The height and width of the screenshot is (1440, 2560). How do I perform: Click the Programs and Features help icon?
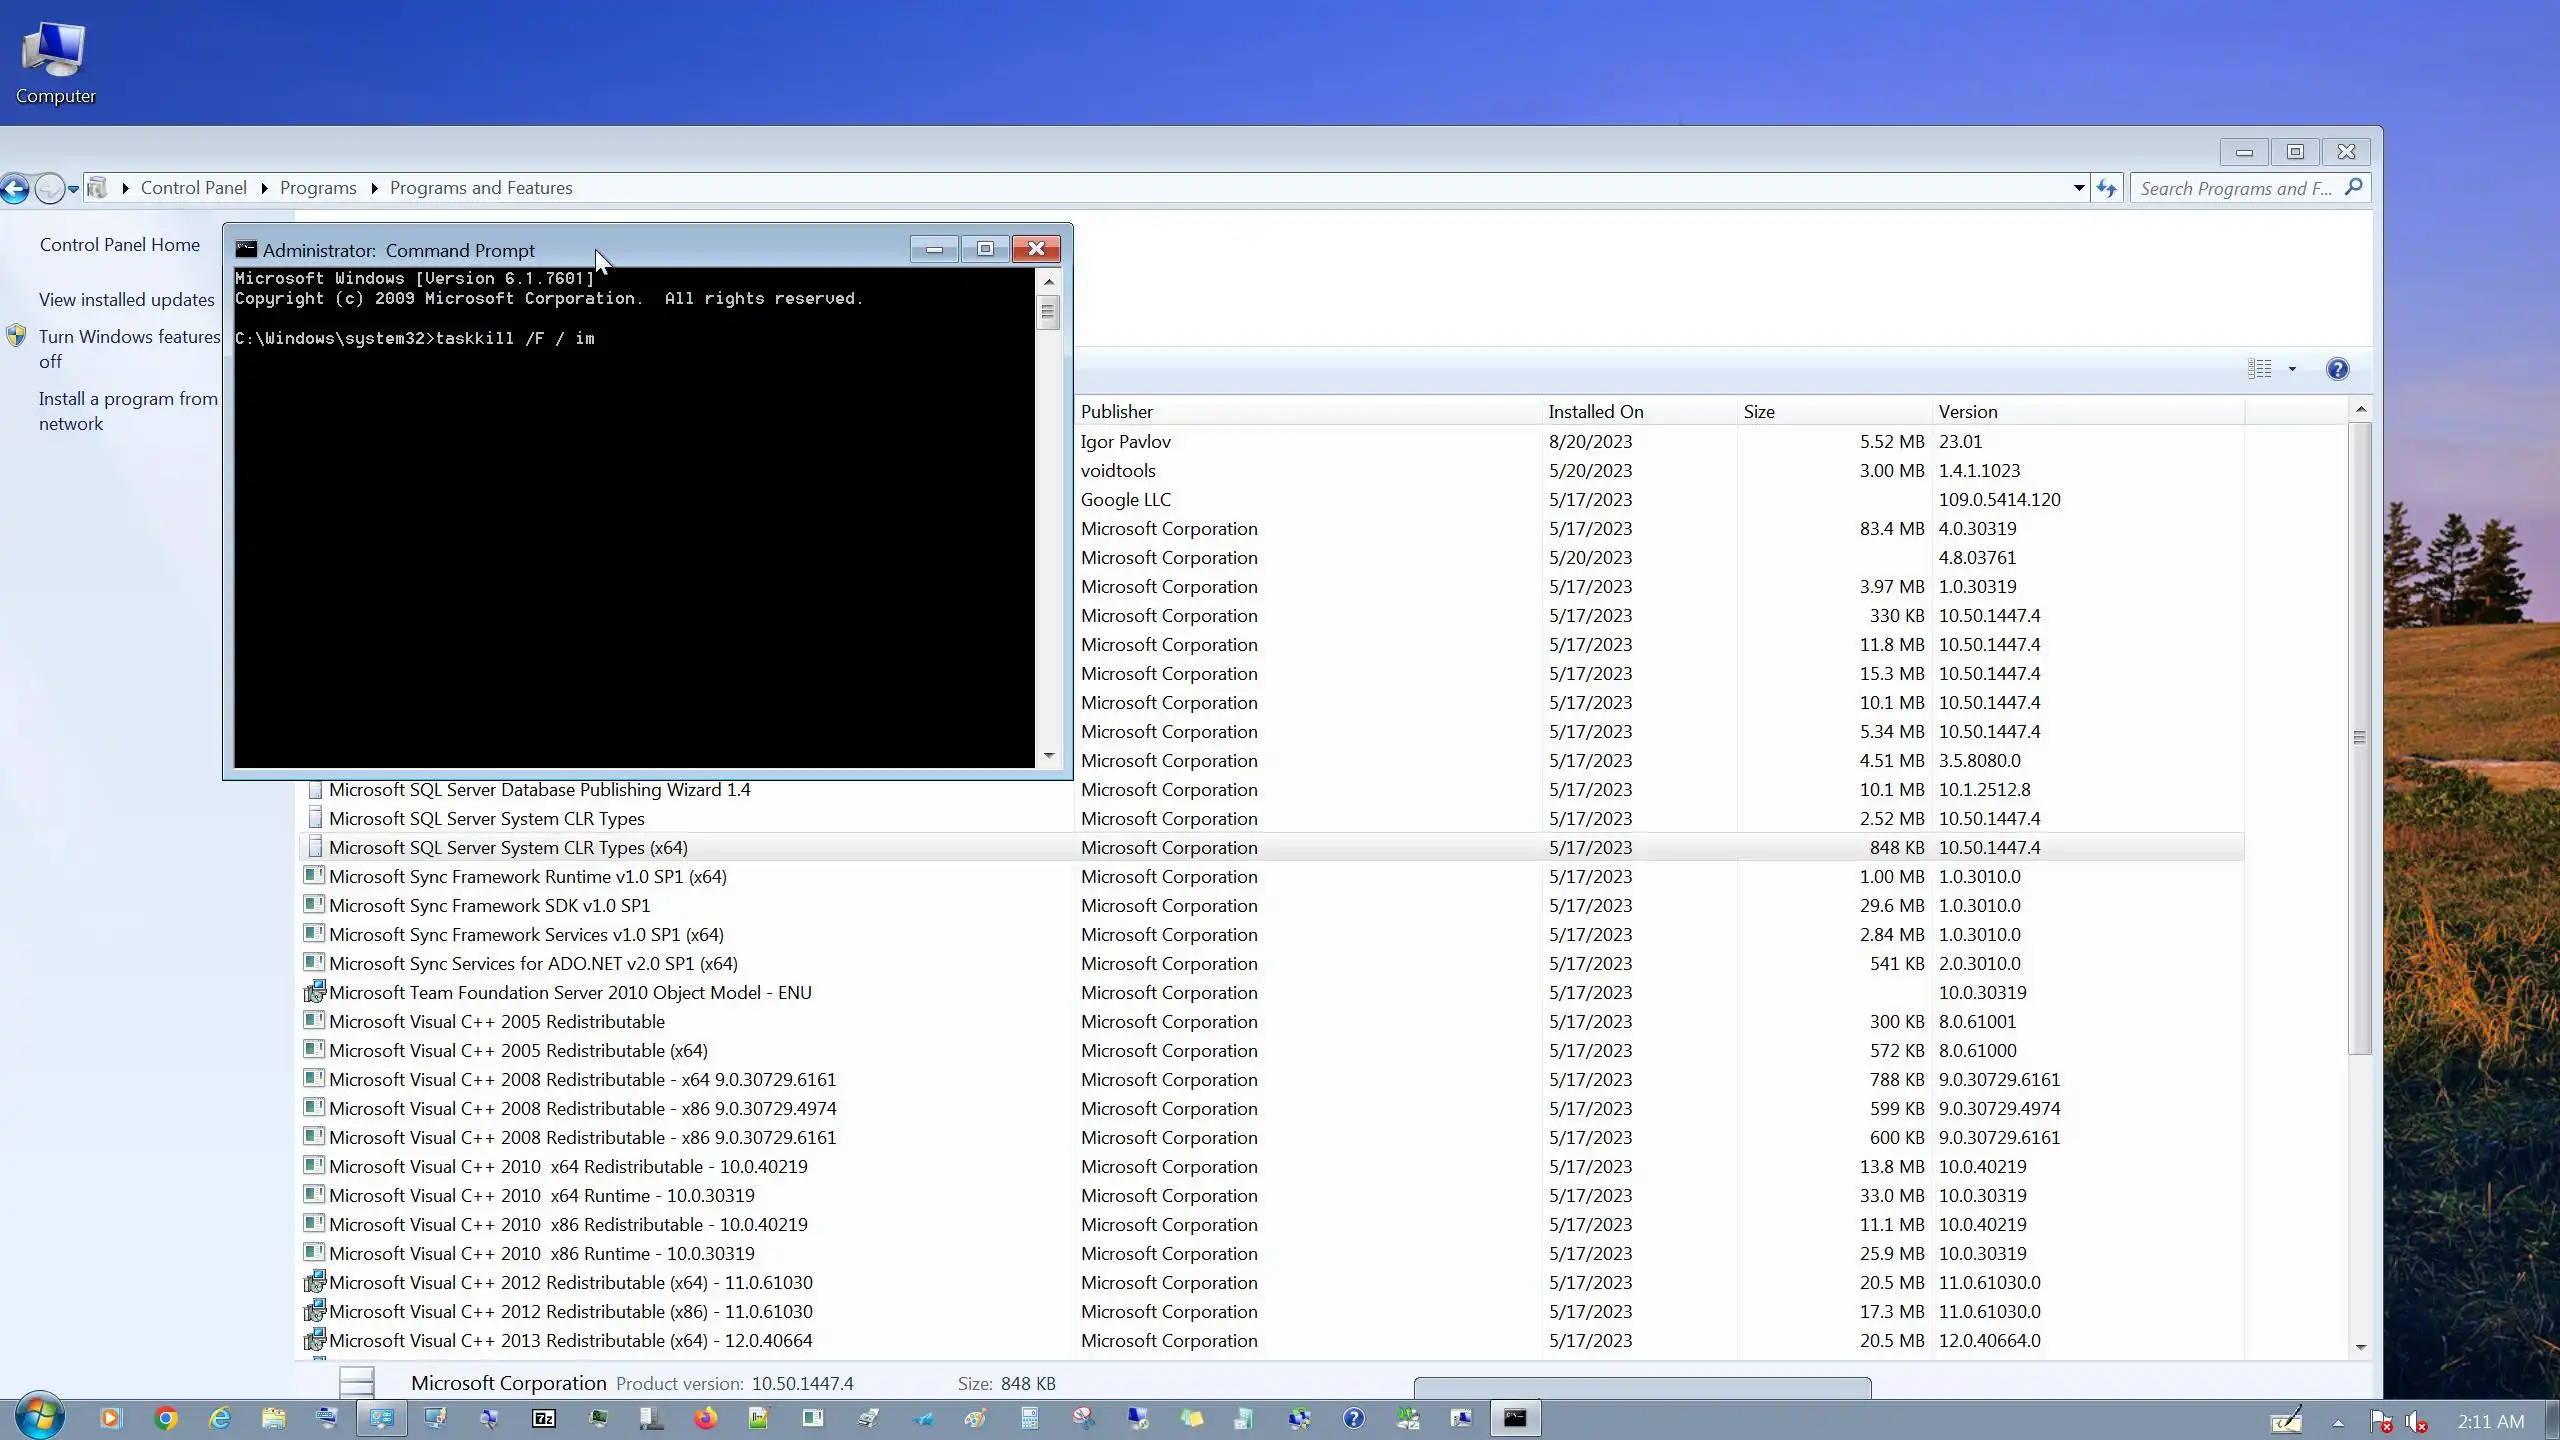click(2337, 369)
